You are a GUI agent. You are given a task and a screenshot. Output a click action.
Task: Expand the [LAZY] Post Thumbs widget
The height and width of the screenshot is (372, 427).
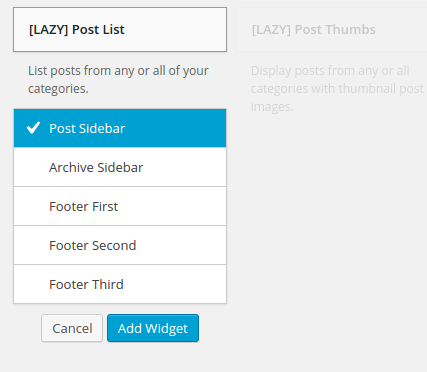(x=332, y=30)
